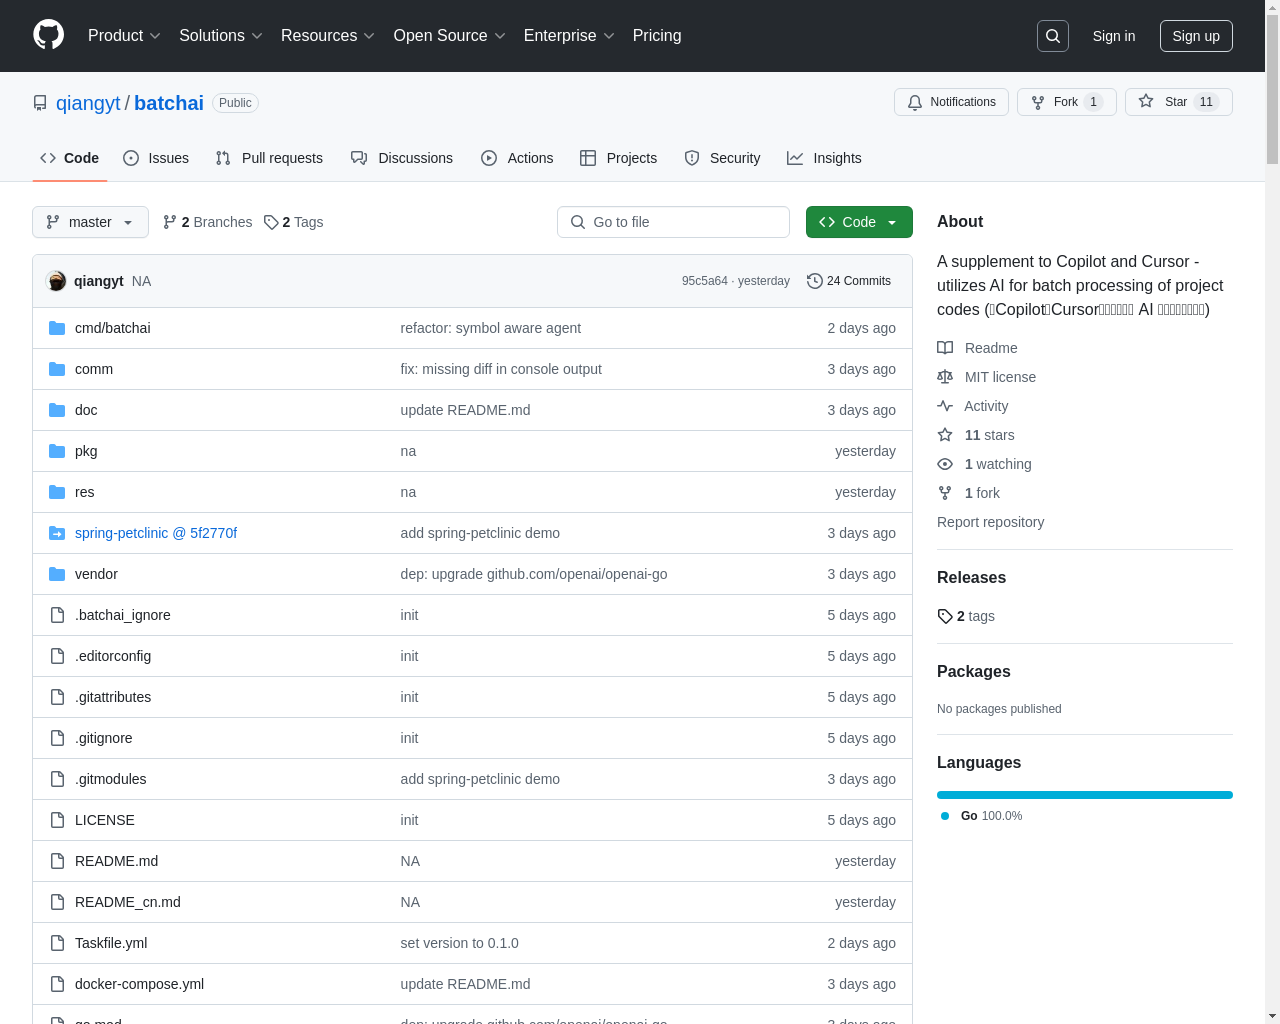Viewport: 1280px width, 1024px height.
Task: Click the README_cn.md file icon
Action: pos(57,902)
